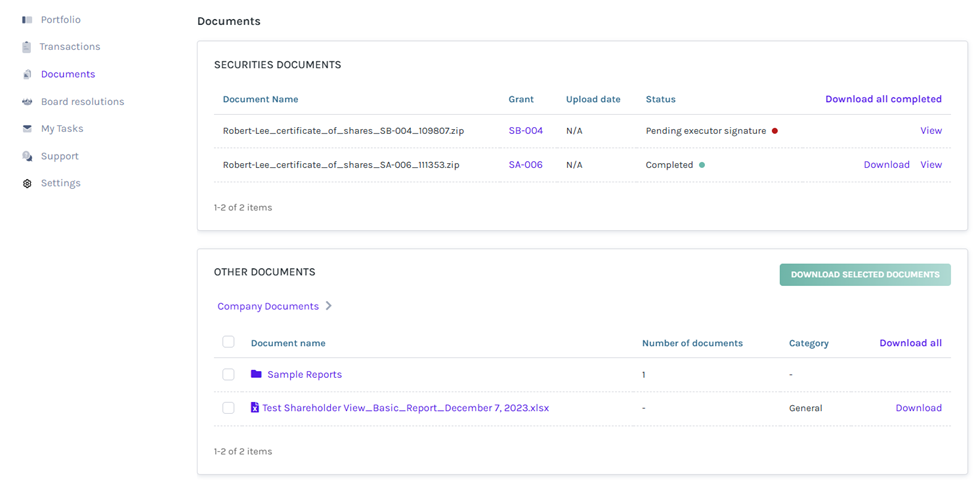Click the My Tasks icon
Image resolution: width=974 pixels, height=480 pixels.
(27, 129)
